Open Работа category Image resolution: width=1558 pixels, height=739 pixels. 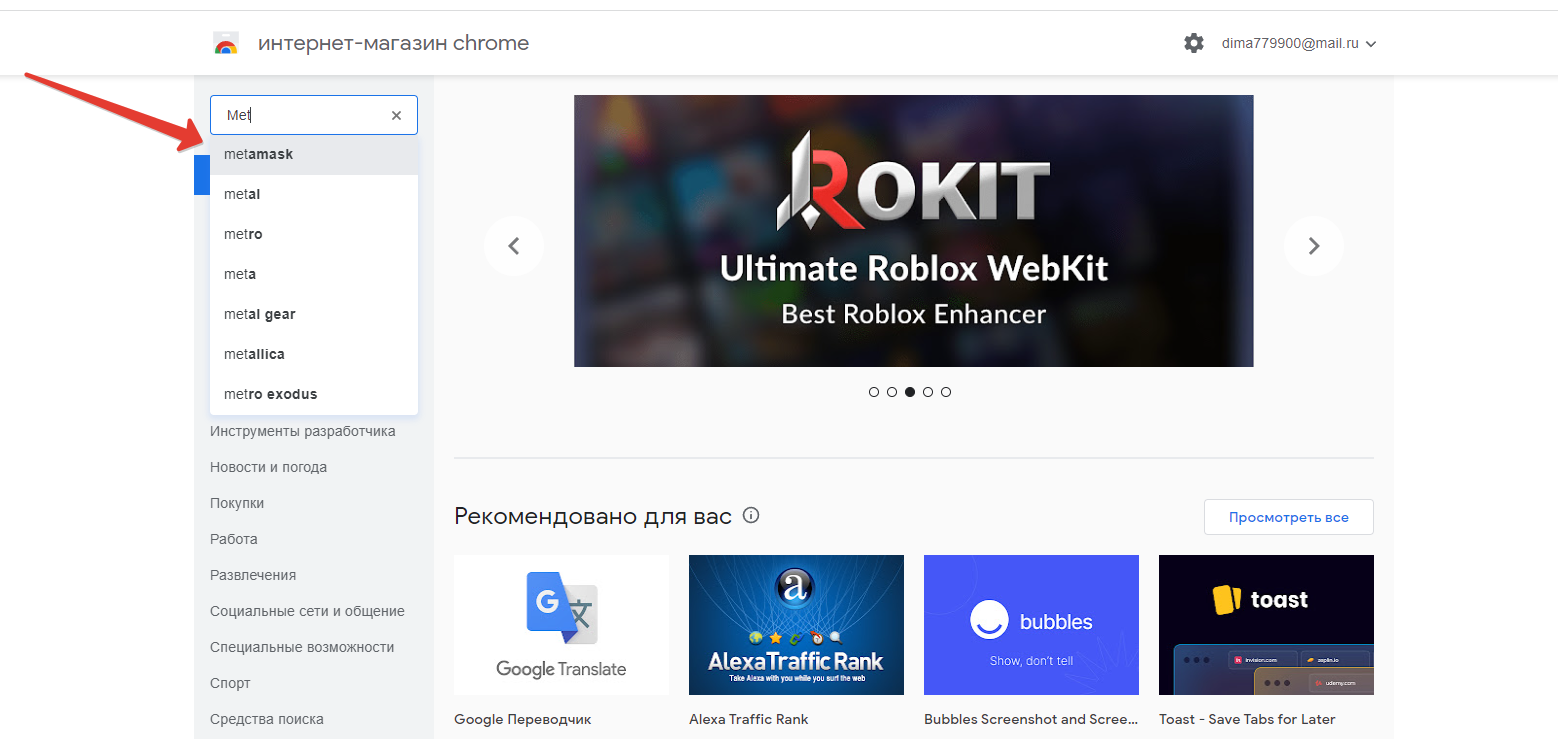(234, 539)
